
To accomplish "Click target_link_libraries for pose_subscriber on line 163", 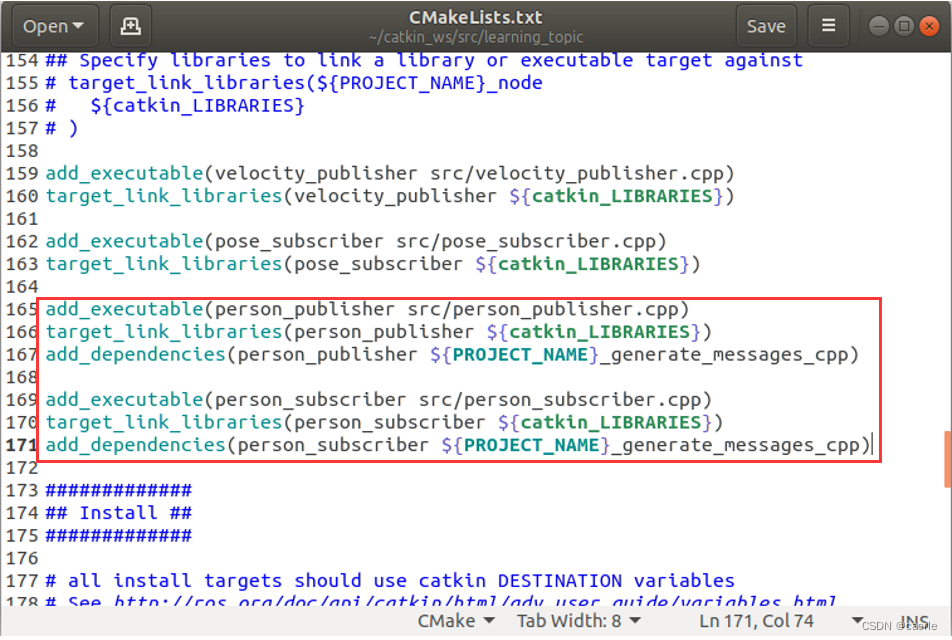I will tap(373, 264).
